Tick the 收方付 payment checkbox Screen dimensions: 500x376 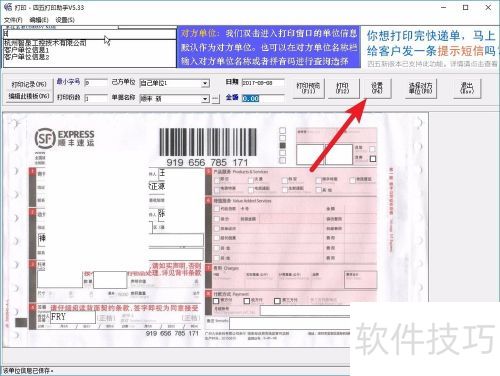point(247,301)
